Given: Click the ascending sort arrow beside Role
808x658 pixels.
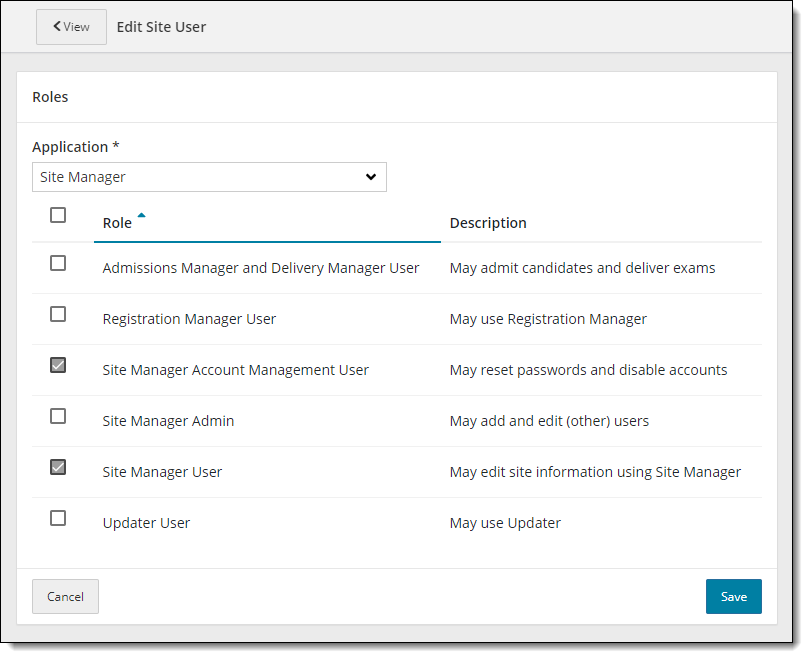Looking at the screenshot, I should [x=141, y=215].
